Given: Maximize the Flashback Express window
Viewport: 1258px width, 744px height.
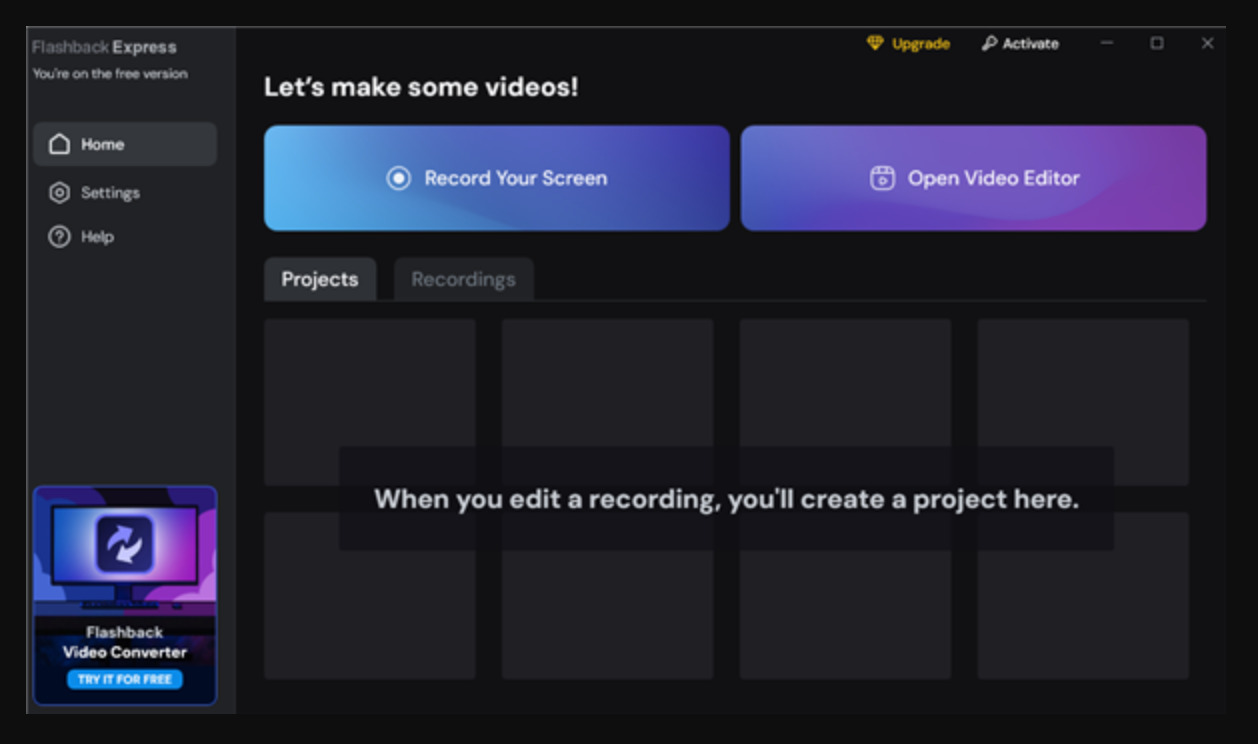Looking at the screenshot, I should (x=1157, y=43).
